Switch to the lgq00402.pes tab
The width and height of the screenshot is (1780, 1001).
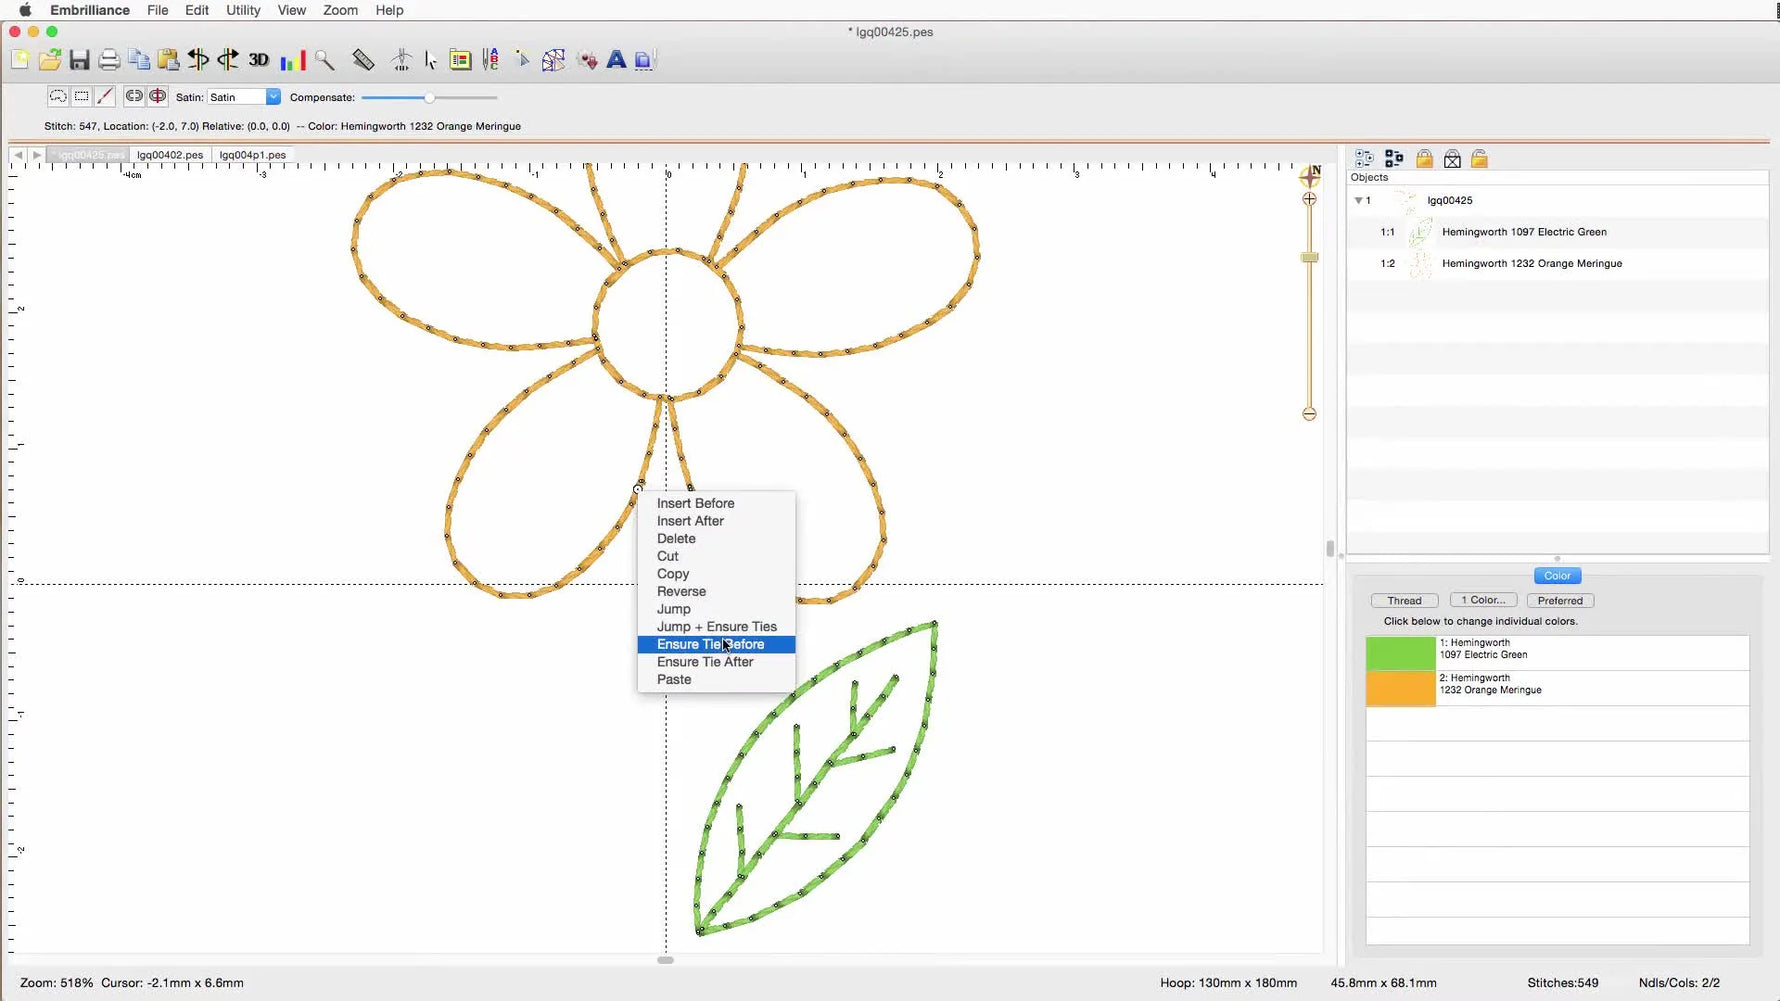[x=169, y=155]
